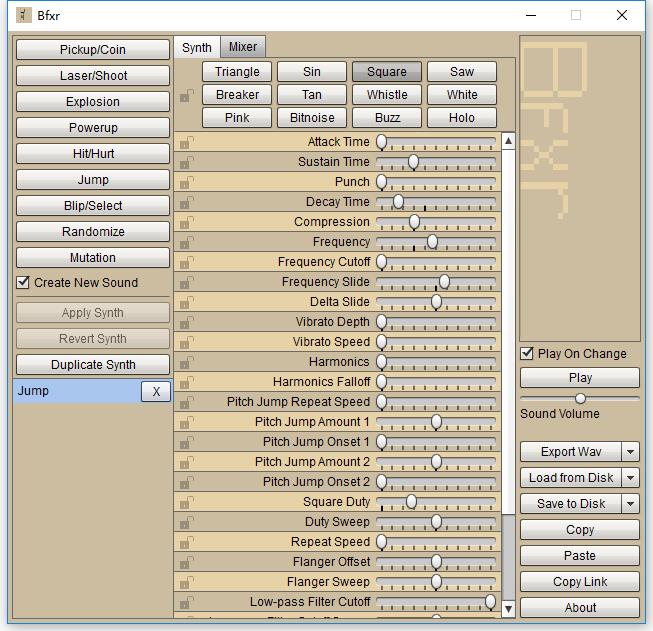Viewport: 653px width, 631px height.
Task: Toggle the lock icon for Pitch Jump Repeat Speed
Action: pyautogui.click(x=187, y=402)
